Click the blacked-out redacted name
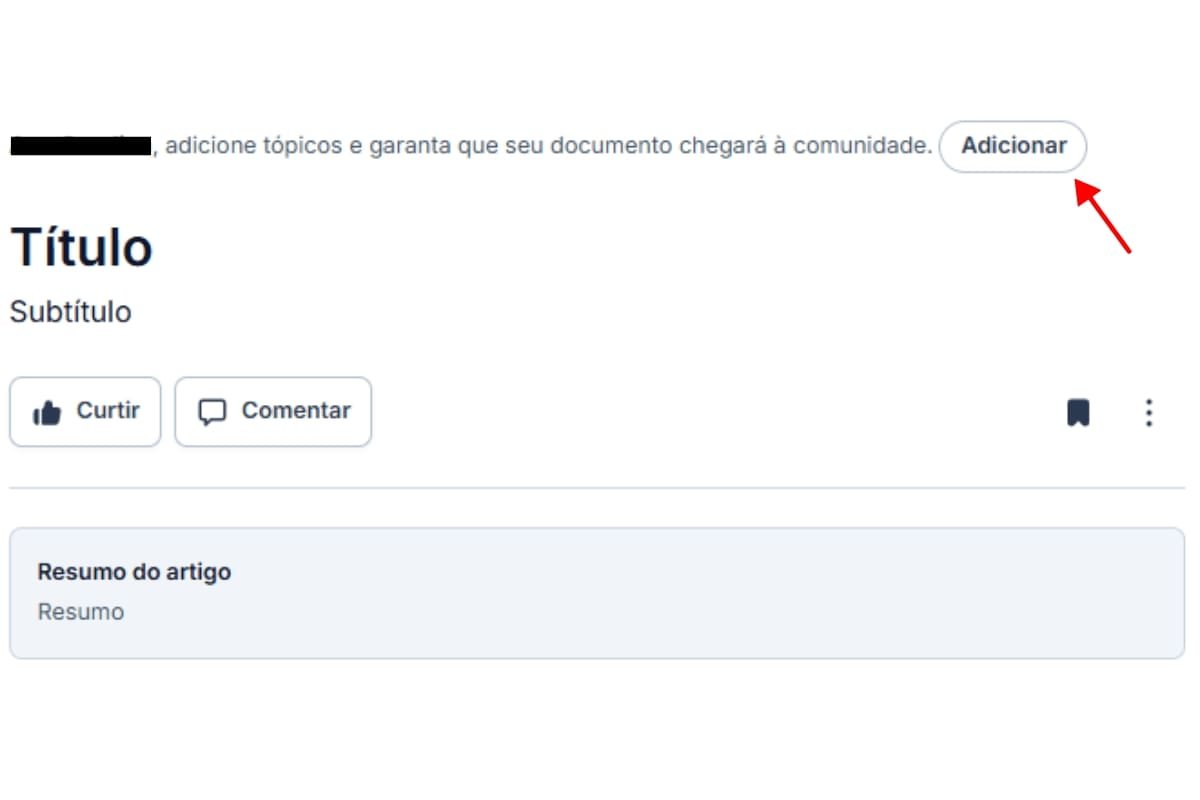This screenshot has height=800, width=1200. tap(80, 146)
